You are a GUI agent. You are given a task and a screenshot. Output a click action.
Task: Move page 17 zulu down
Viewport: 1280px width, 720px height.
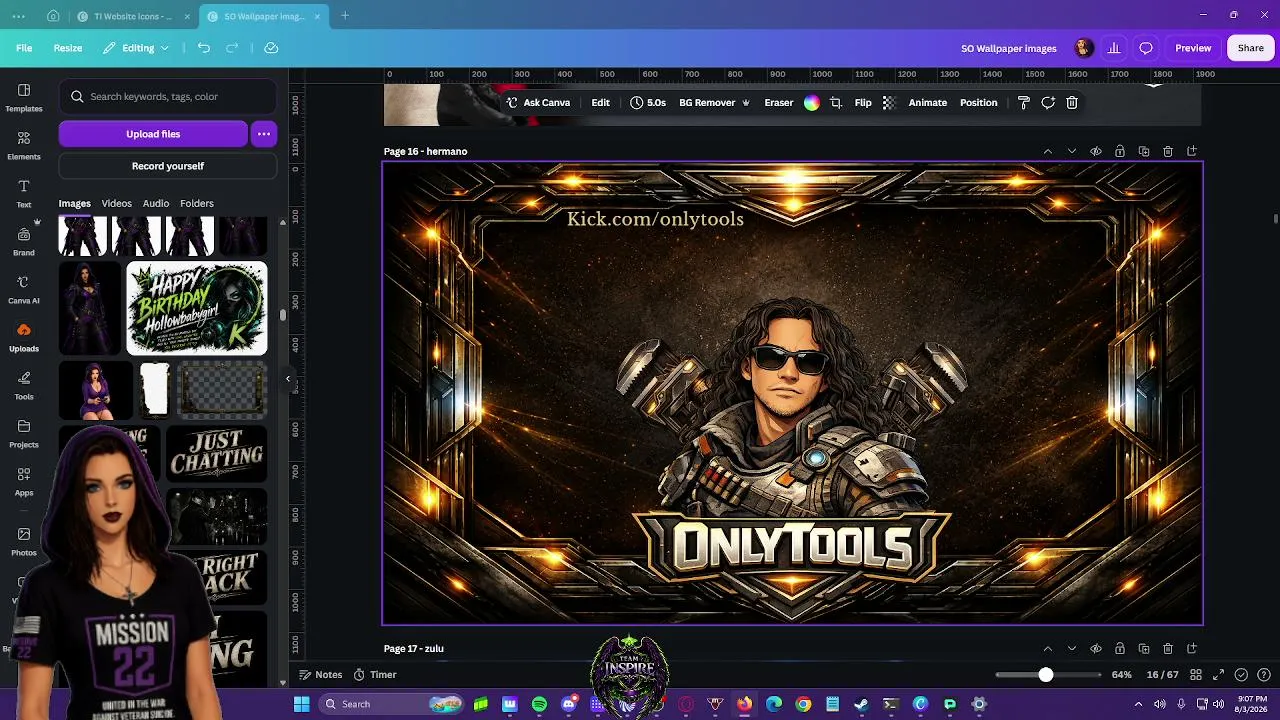coord(1072,649)
